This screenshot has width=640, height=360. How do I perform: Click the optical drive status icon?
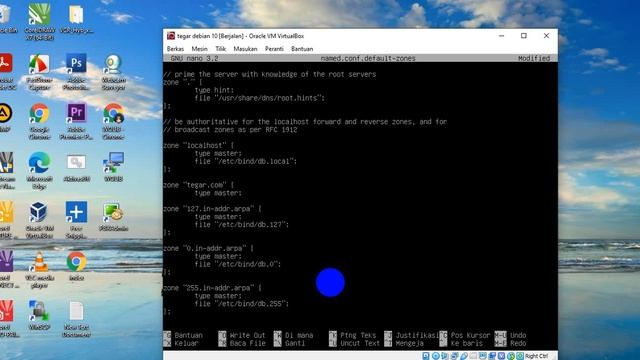pyautogui.click(x=436, y=356)
